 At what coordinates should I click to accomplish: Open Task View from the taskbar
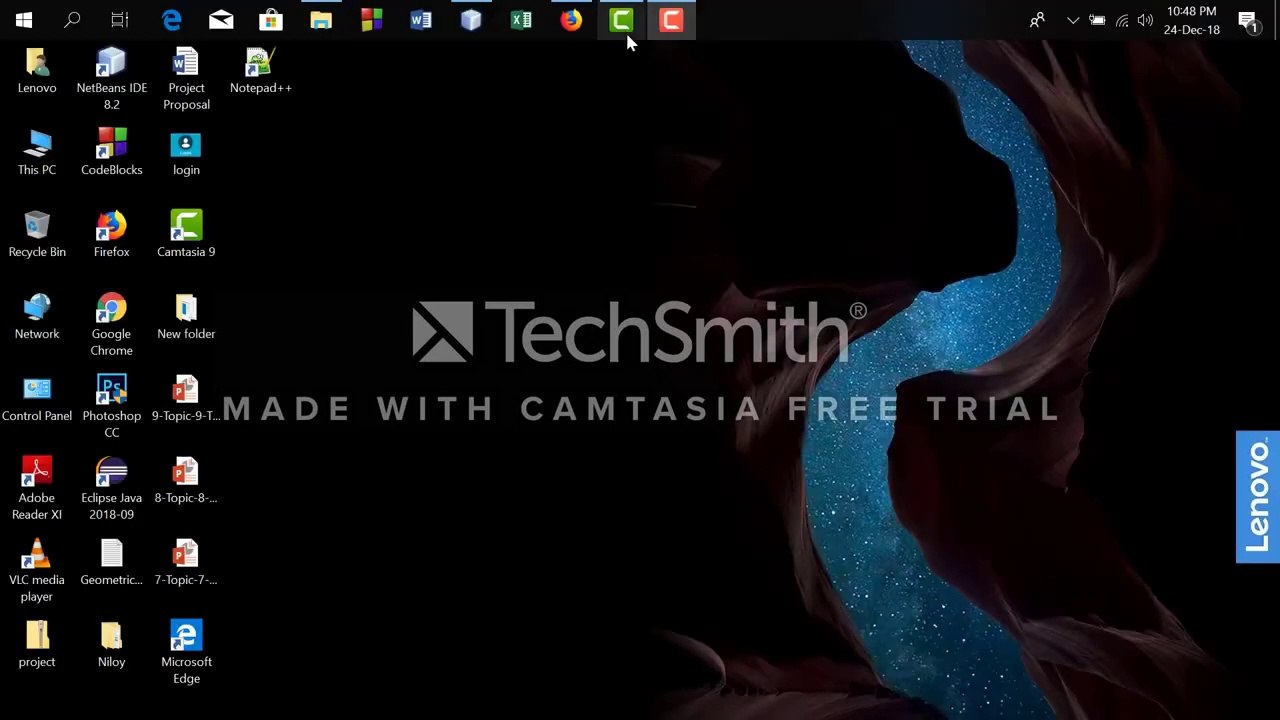(x=120, y=20)
